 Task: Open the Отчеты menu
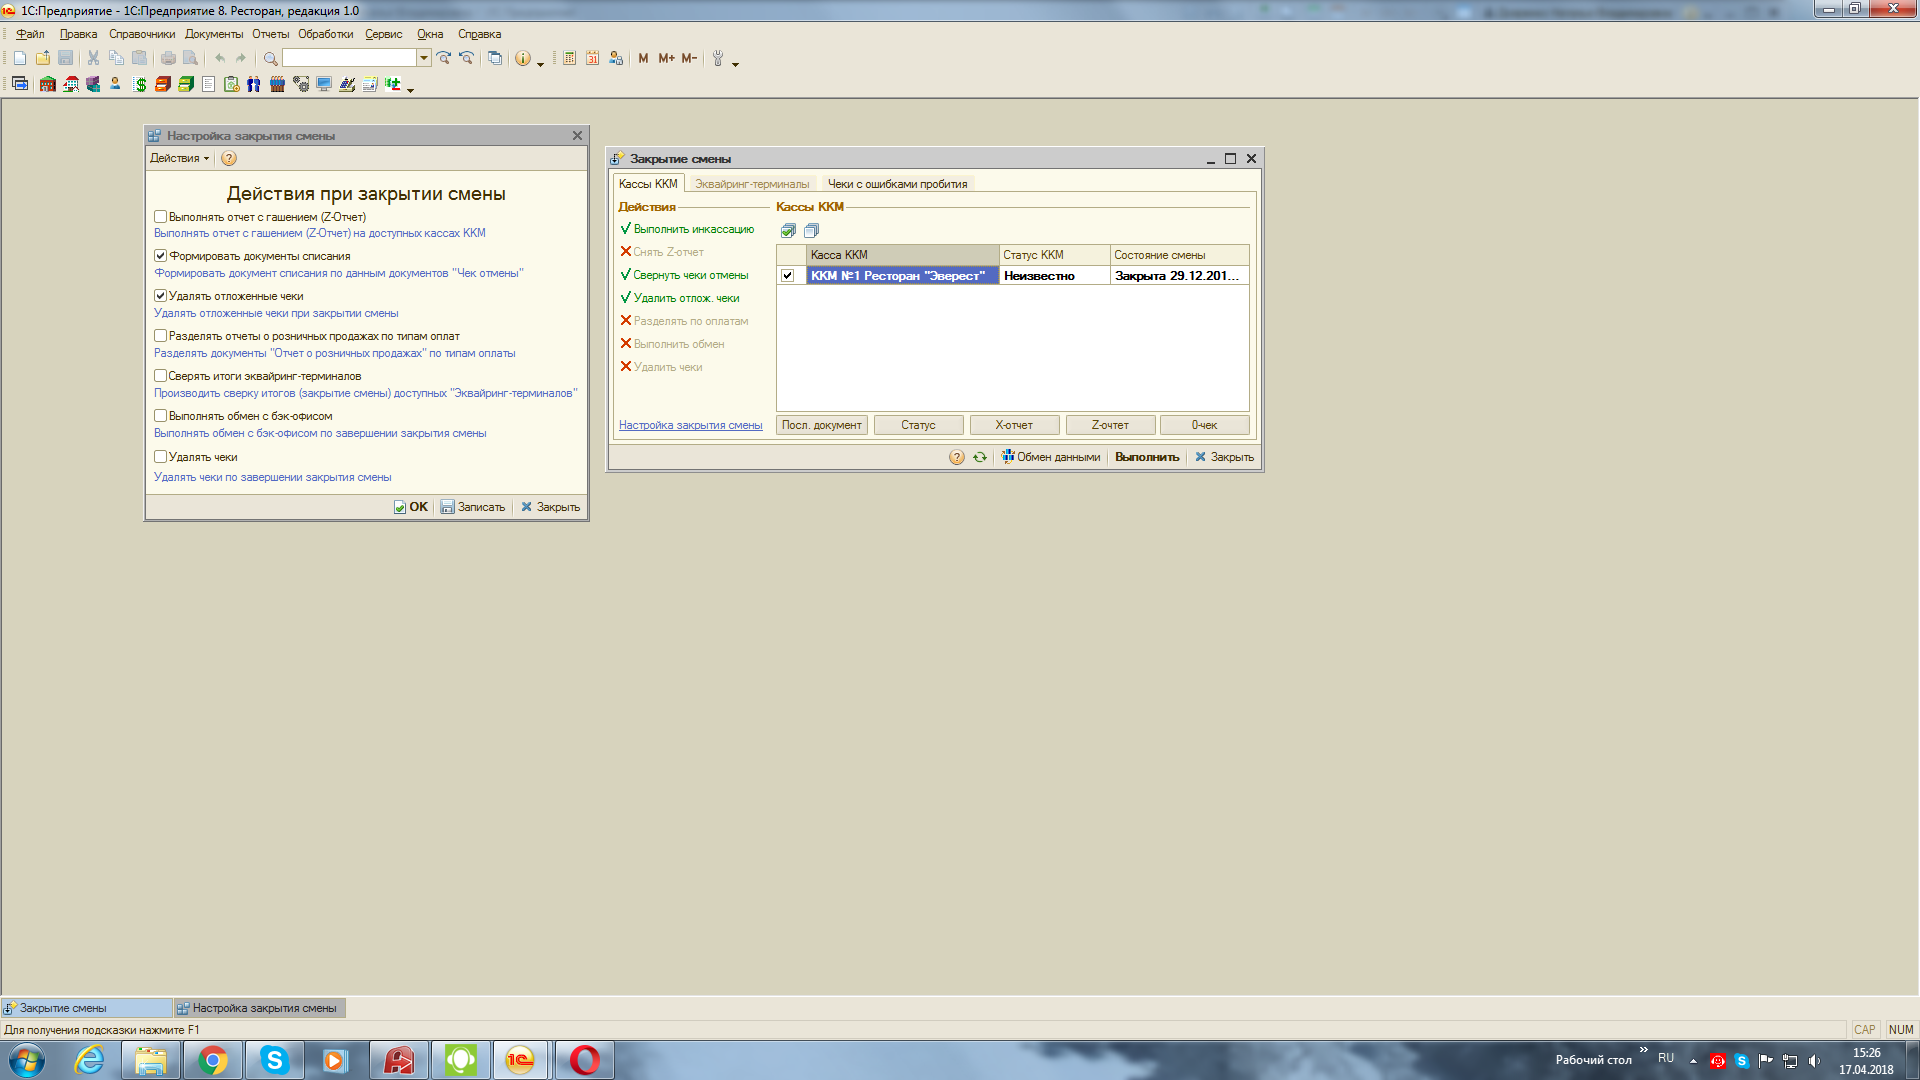(x=270, y=34)
